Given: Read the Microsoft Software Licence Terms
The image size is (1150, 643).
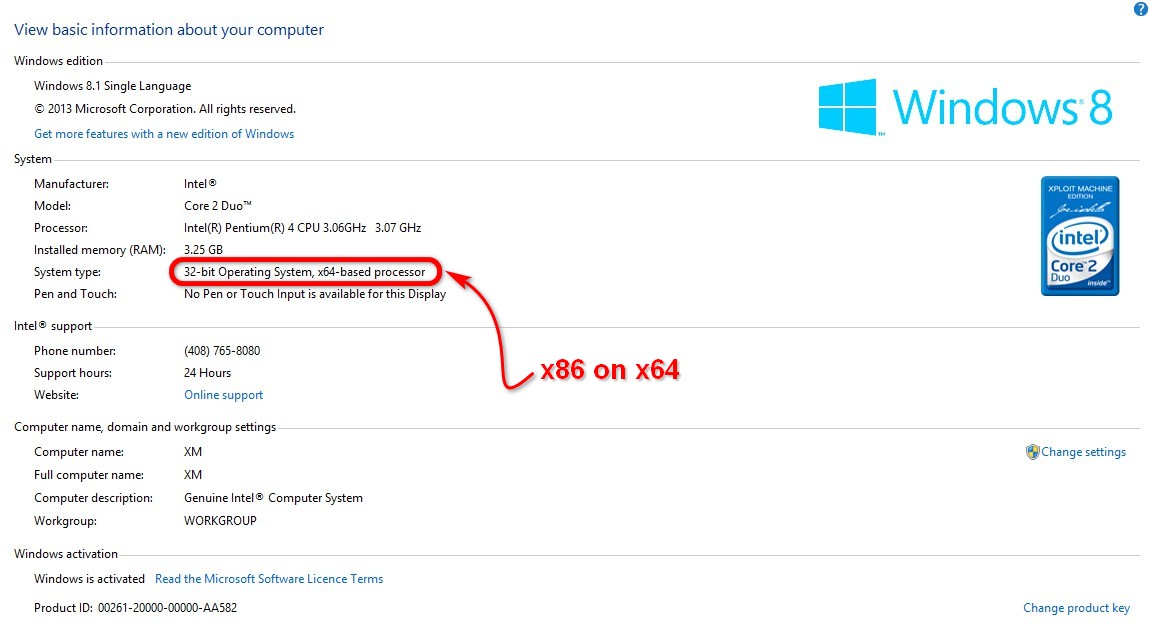Looking at the screenshot, I should tap(268, 578).
